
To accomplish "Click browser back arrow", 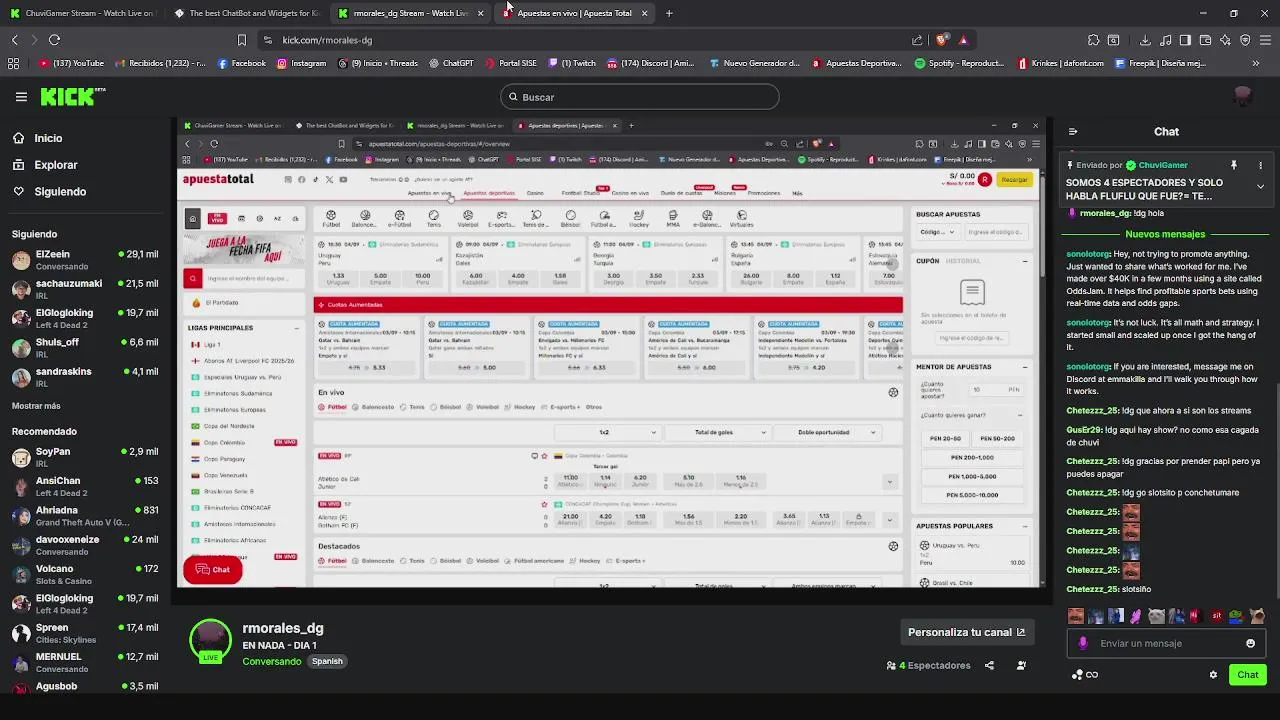I will point(14,40).
